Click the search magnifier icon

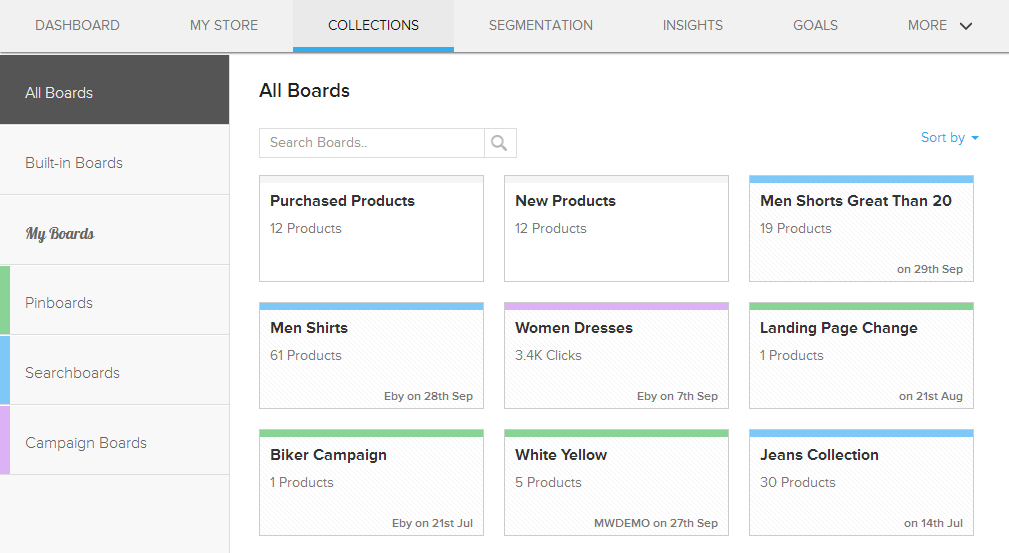500,143
